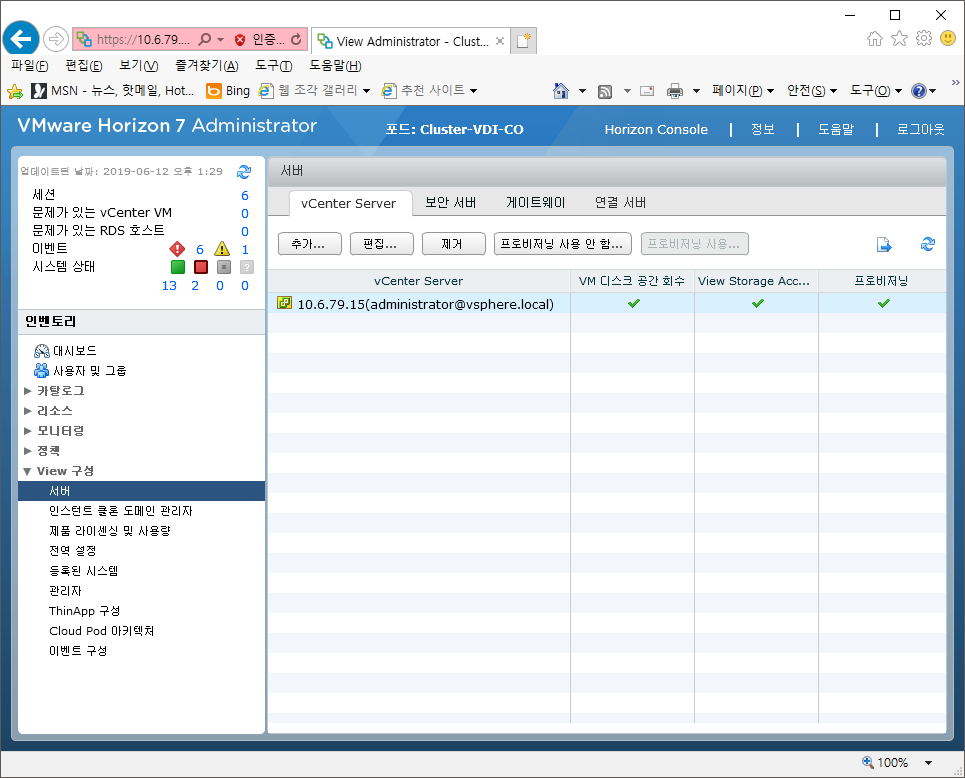Collapse the View 구성 tree node
965x778 pixels.
(x=27, y=471)
